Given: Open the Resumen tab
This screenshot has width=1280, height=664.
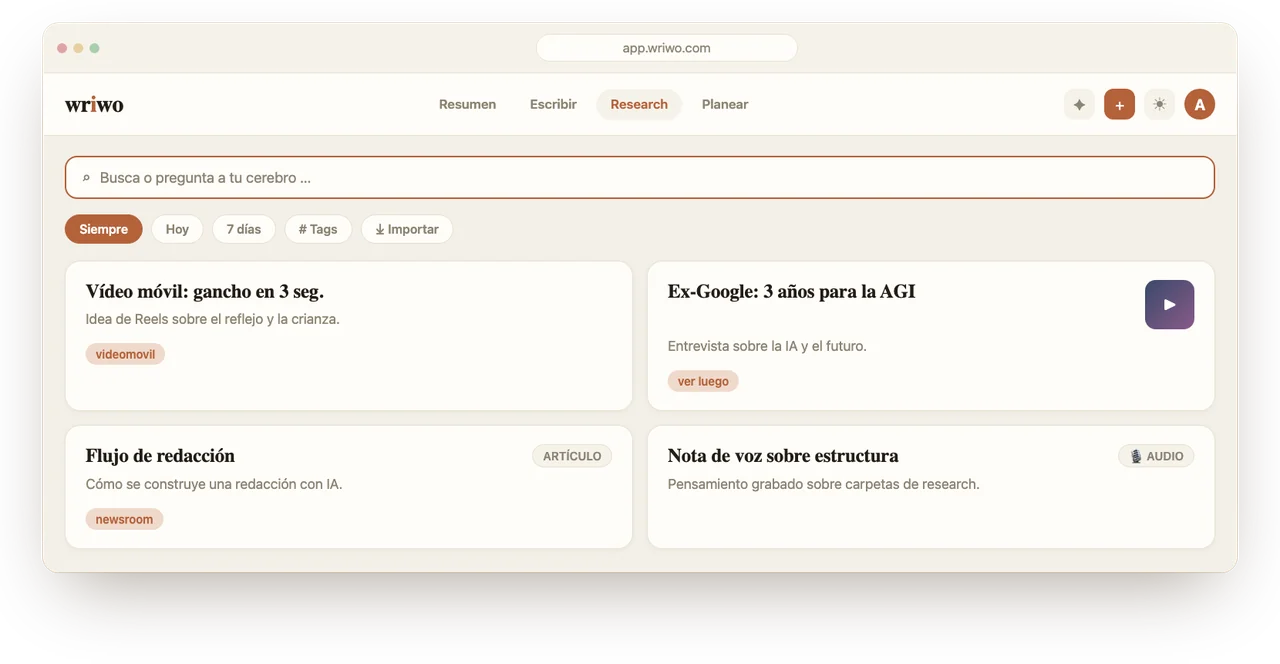Looking at the screenshot, I should (x=467, y=104).
